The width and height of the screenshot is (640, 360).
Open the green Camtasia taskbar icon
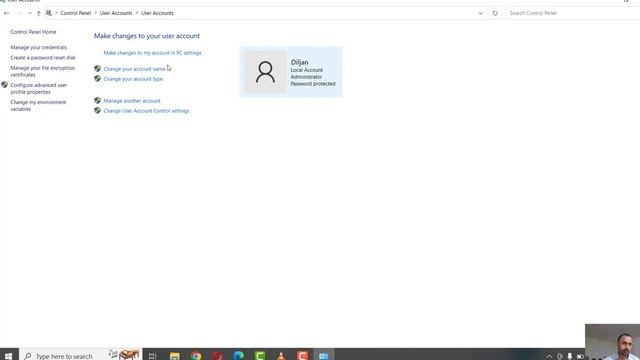point(260,356)
